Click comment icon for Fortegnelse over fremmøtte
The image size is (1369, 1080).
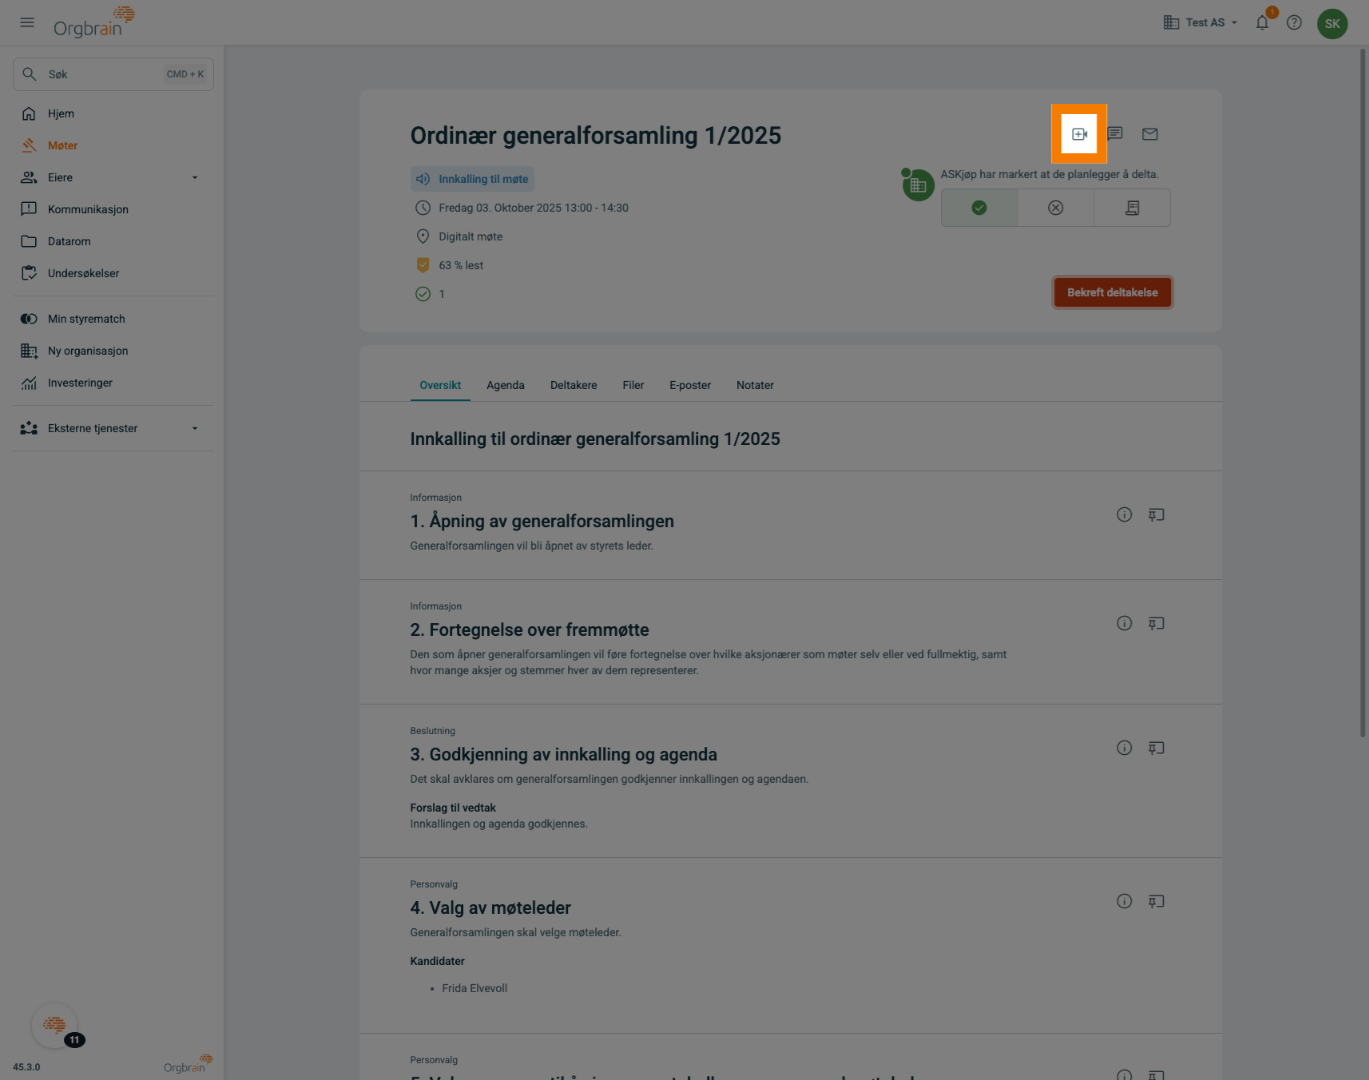(1156, 624)
